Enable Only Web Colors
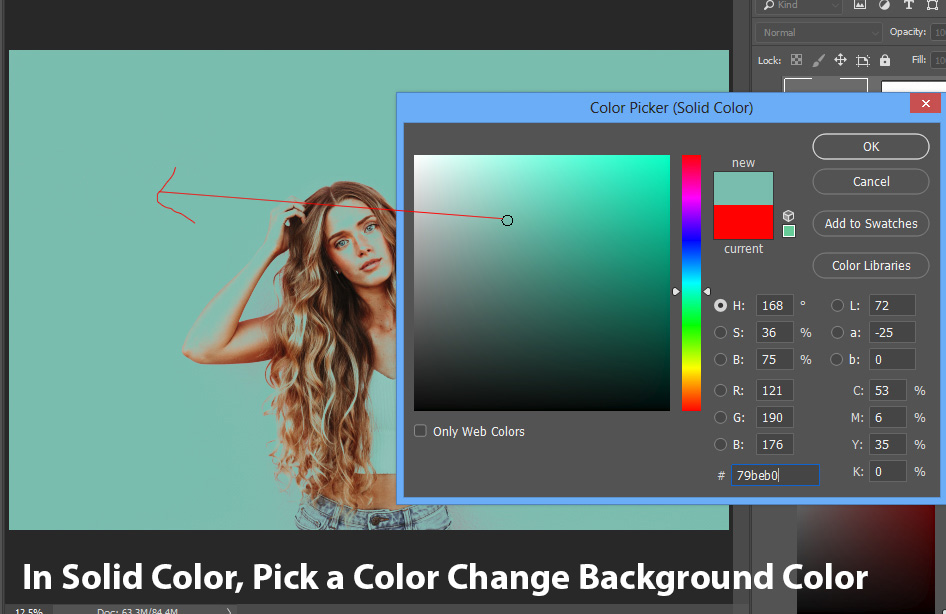 pyautogui.click(x=420, y=431)
